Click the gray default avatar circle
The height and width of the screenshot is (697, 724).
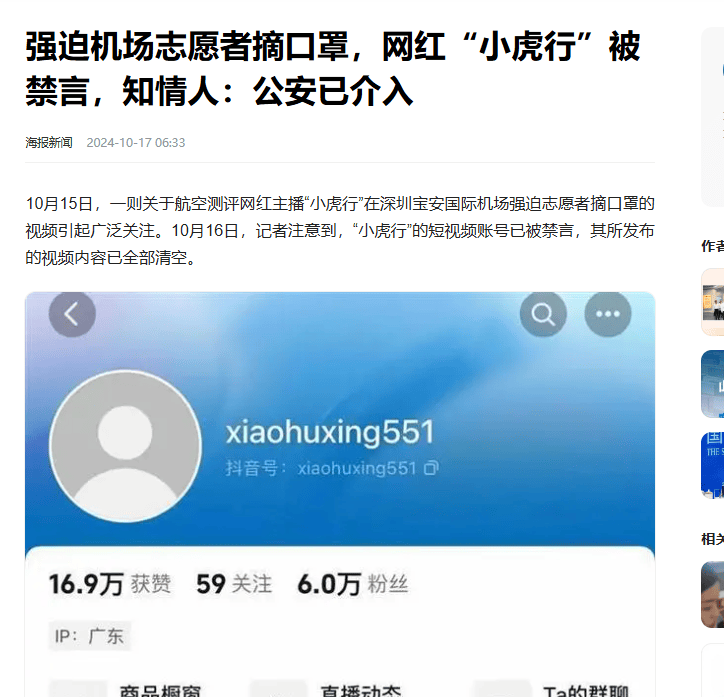coord(125,446)
